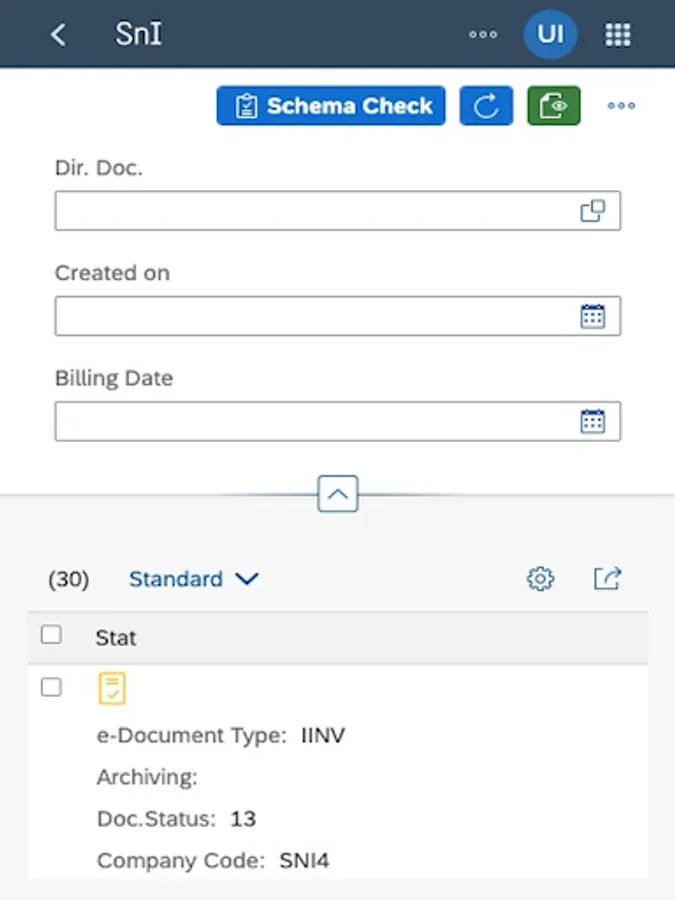Click the Stat column header

pos(116,638)
